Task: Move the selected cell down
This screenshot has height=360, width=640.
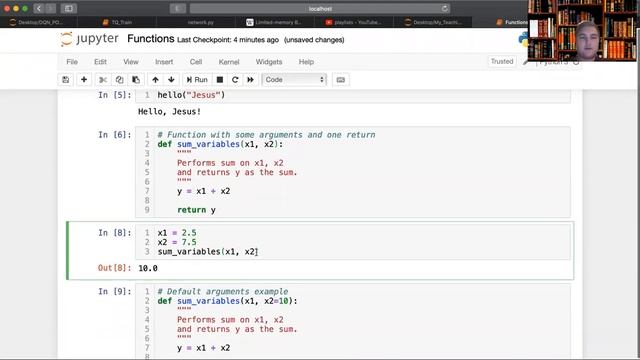Action: point(171,80)
